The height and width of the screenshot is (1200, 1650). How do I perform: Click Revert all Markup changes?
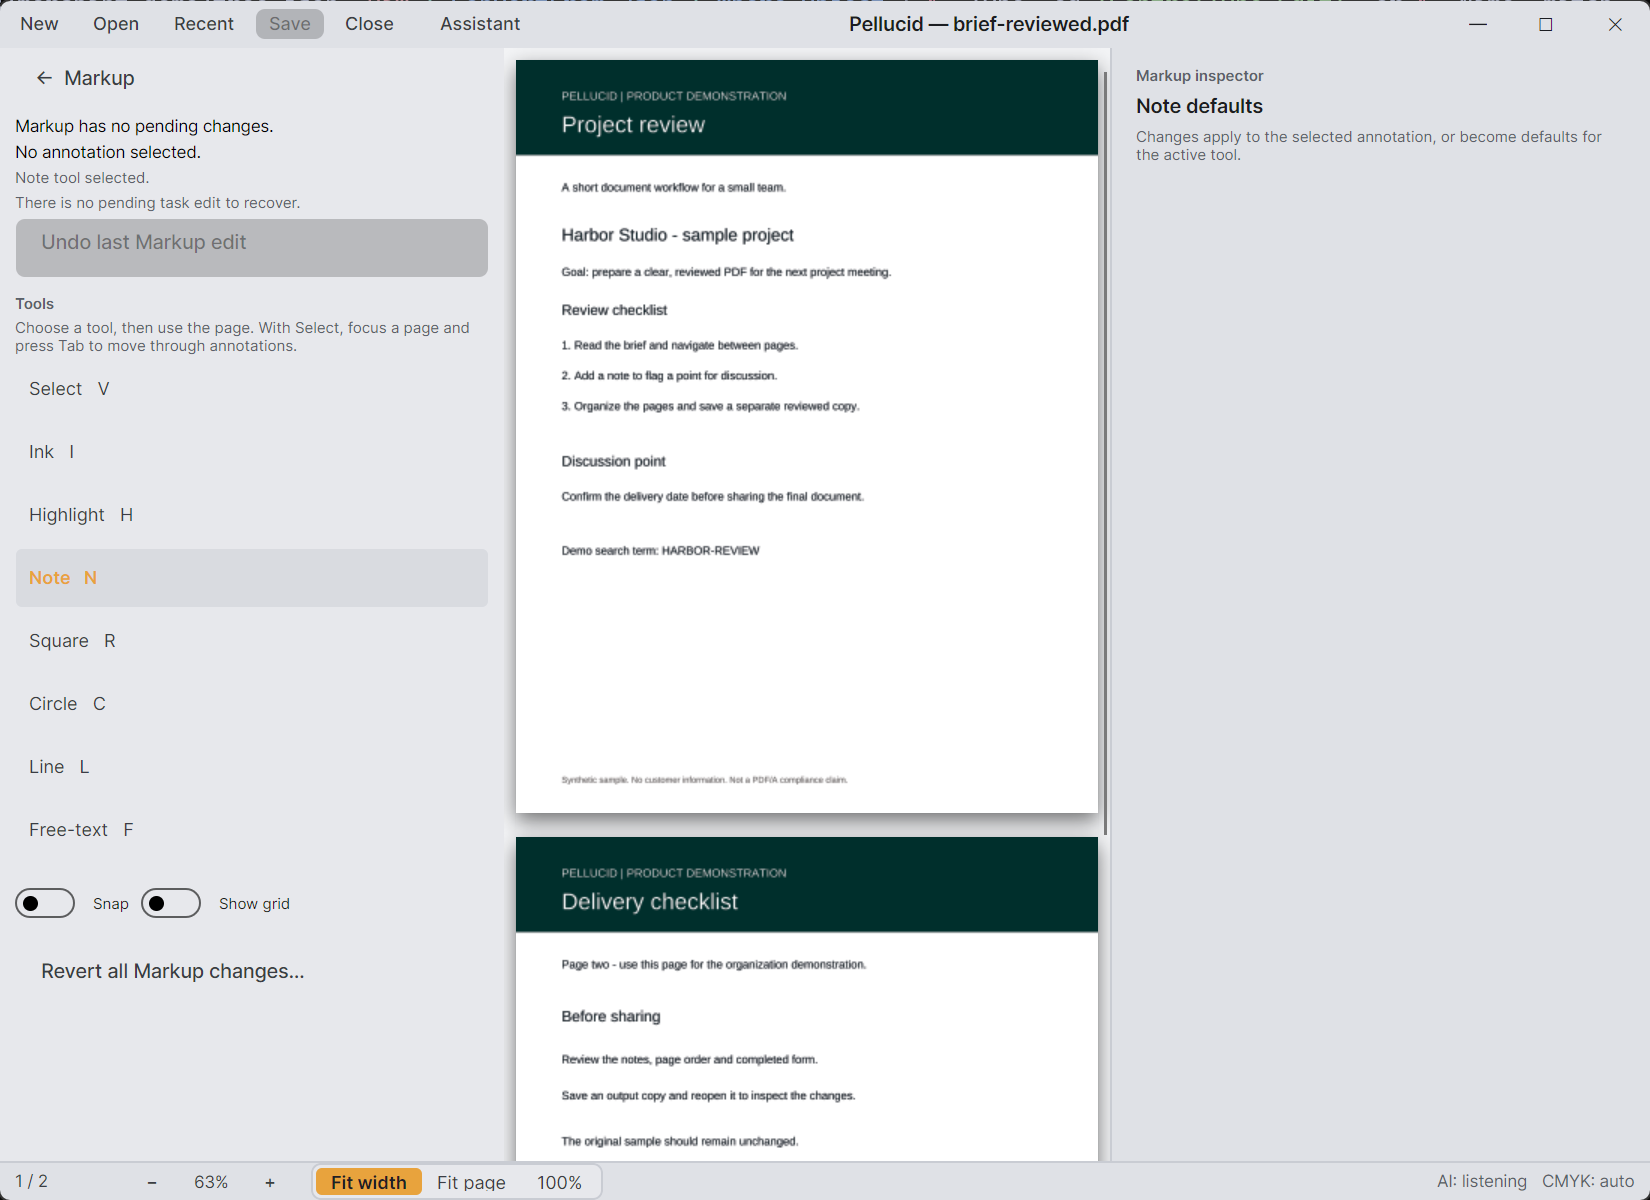tap(173, 971)
